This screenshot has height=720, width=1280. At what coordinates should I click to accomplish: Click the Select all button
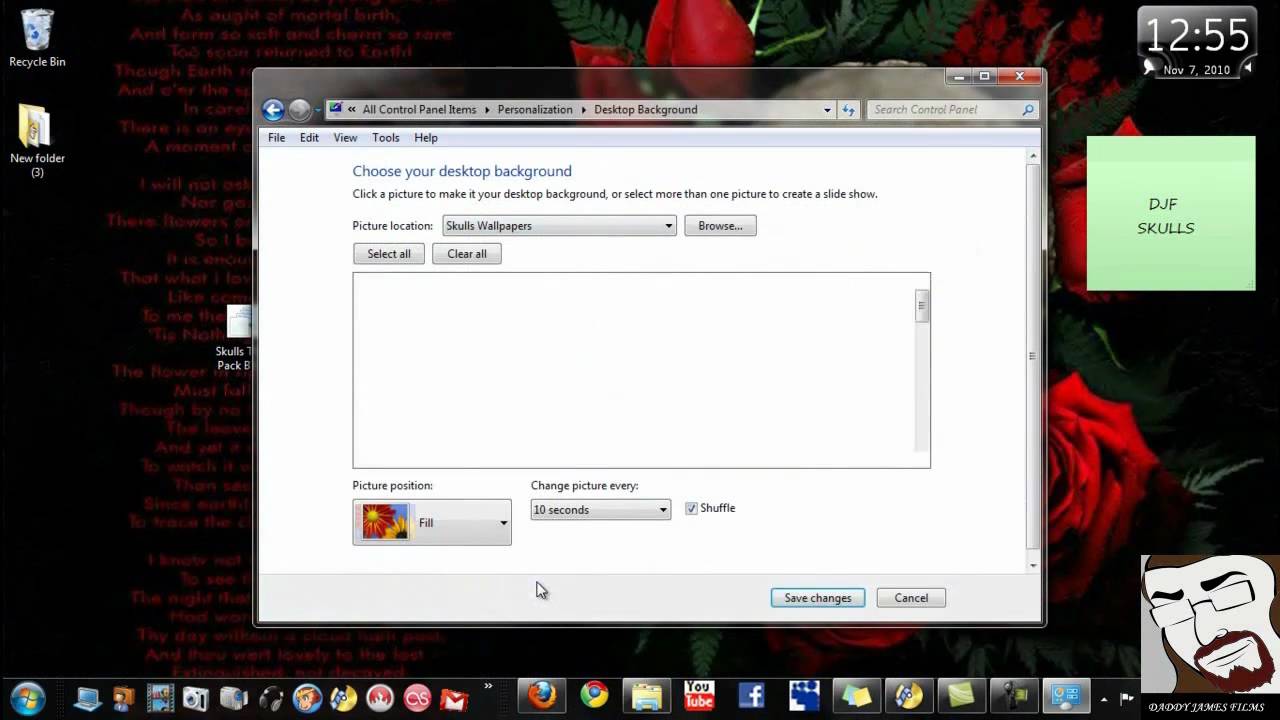pos(389,254)
